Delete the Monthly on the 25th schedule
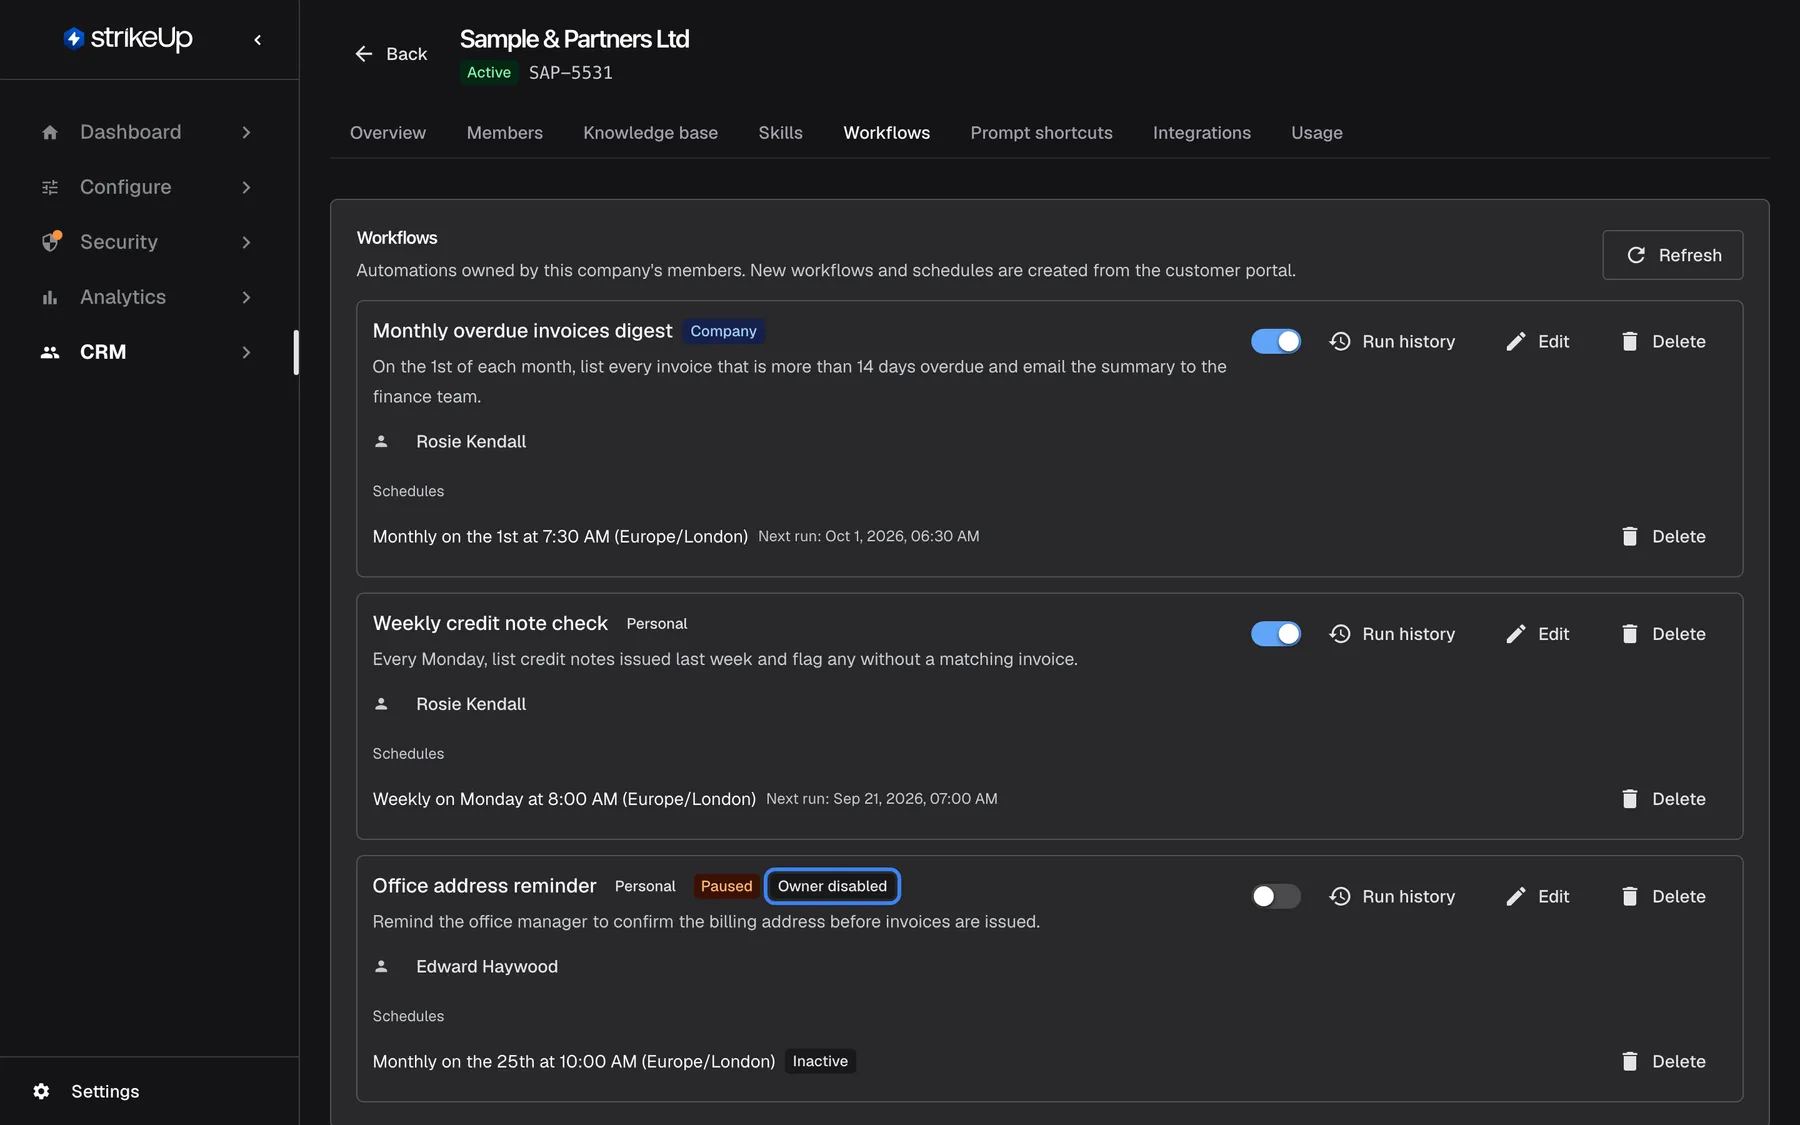 click(x=1663, y=1061)
